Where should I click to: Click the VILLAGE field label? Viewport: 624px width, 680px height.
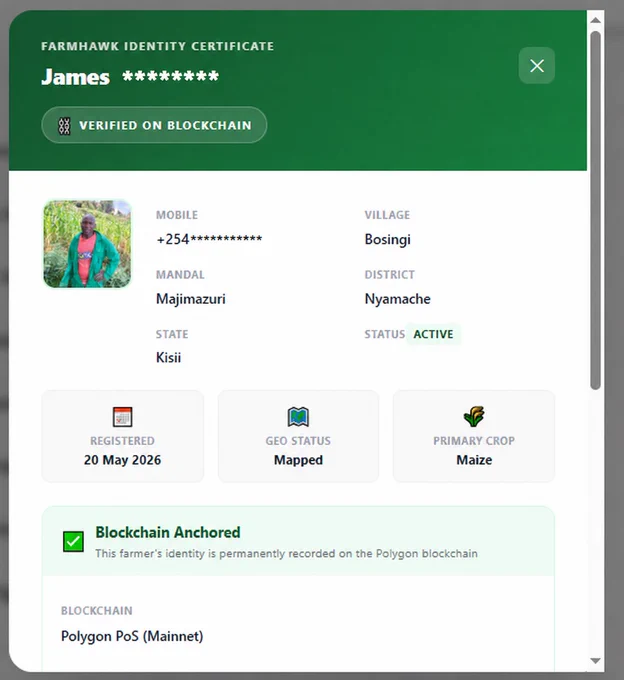pyautogui.click(x=387, y=215)
